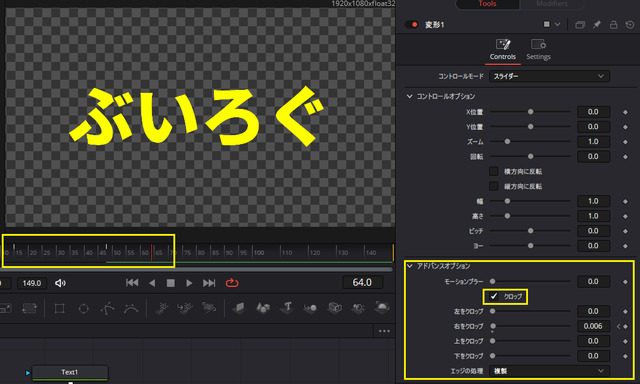Click the node color square for 変形1
The image size is (640, 384).
point(547,24)
